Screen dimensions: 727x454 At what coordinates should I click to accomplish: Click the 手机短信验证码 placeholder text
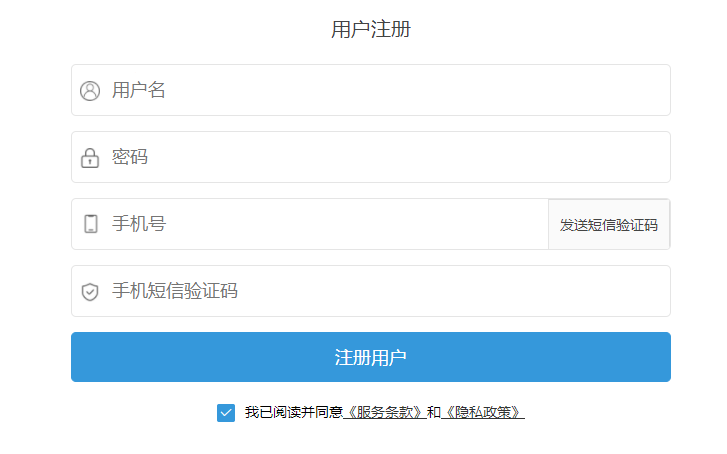click(x=174, y=292)
